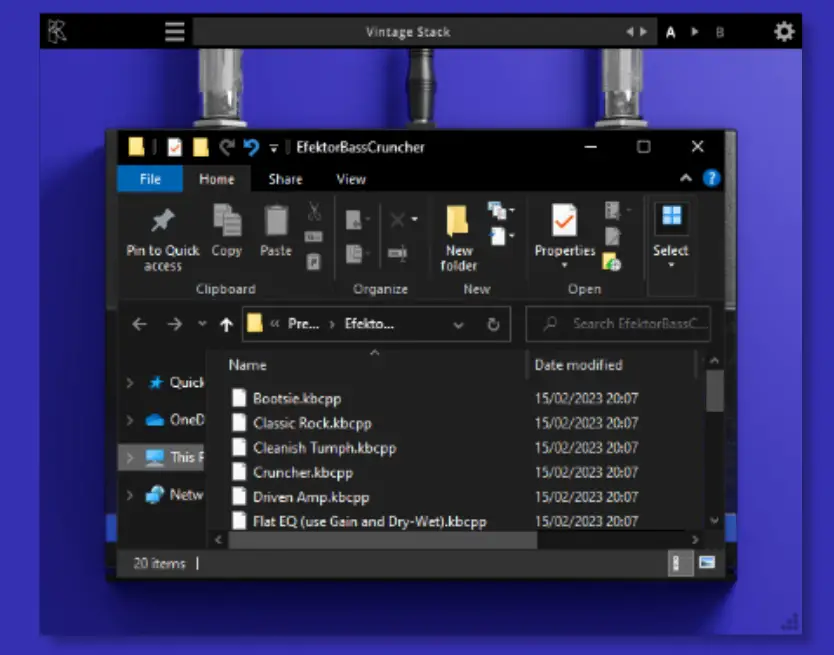Click the Paste icon in the ribbon
This screenshot has width=834, height=655.
coord(275,220)
